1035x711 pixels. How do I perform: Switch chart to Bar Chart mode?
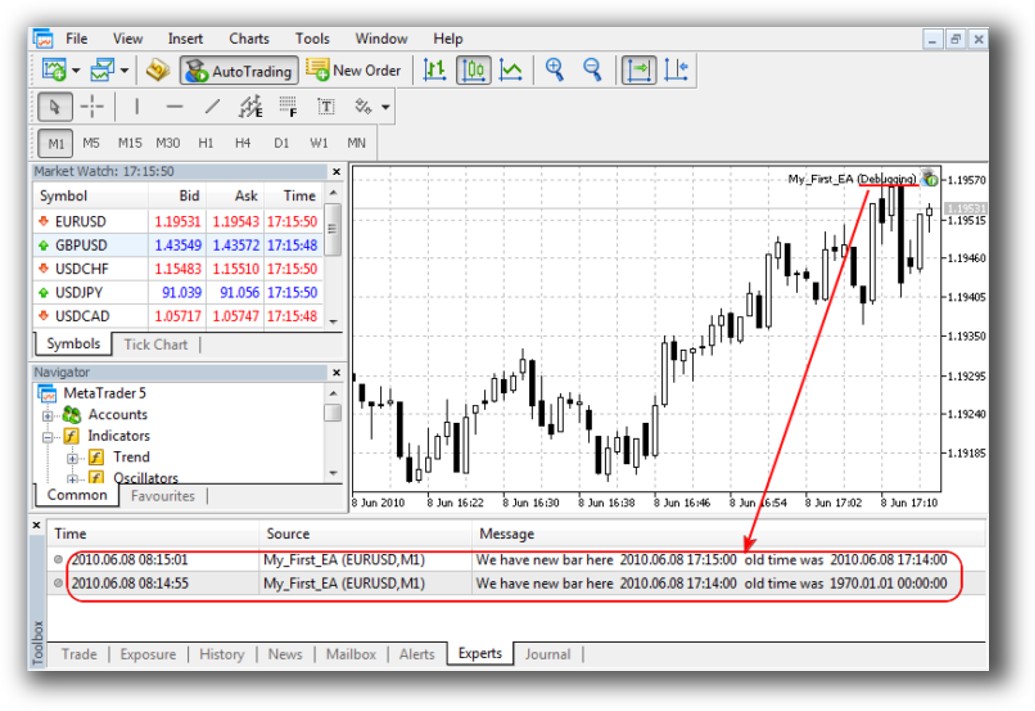tap(434, 70)
